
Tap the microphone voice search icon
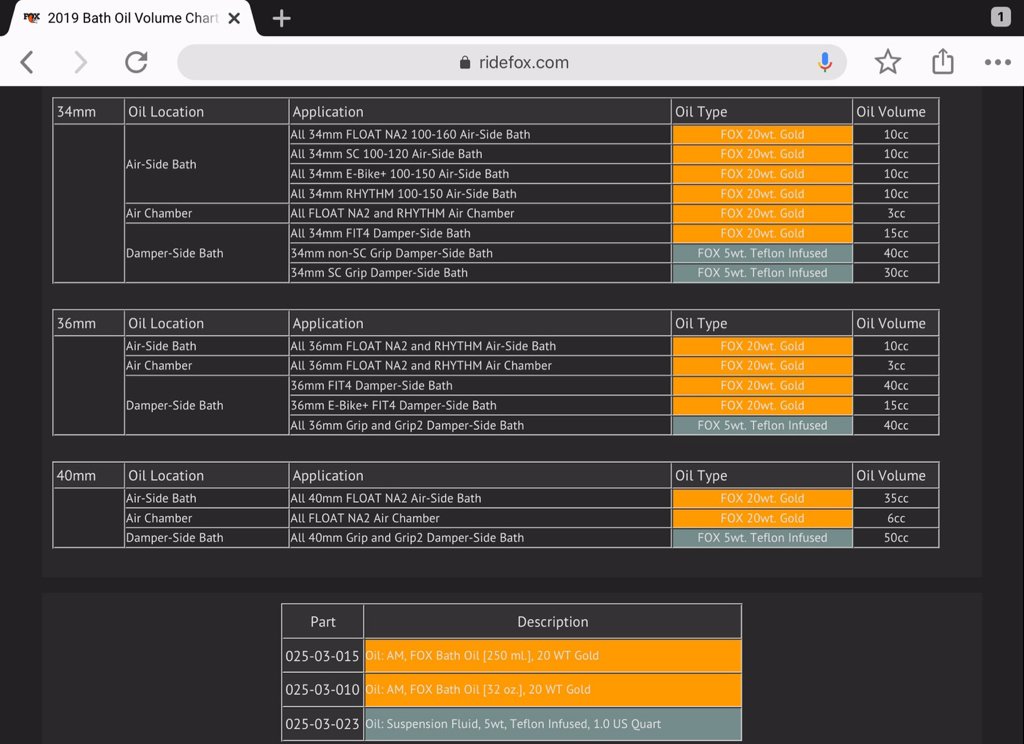tap(825, 62)
